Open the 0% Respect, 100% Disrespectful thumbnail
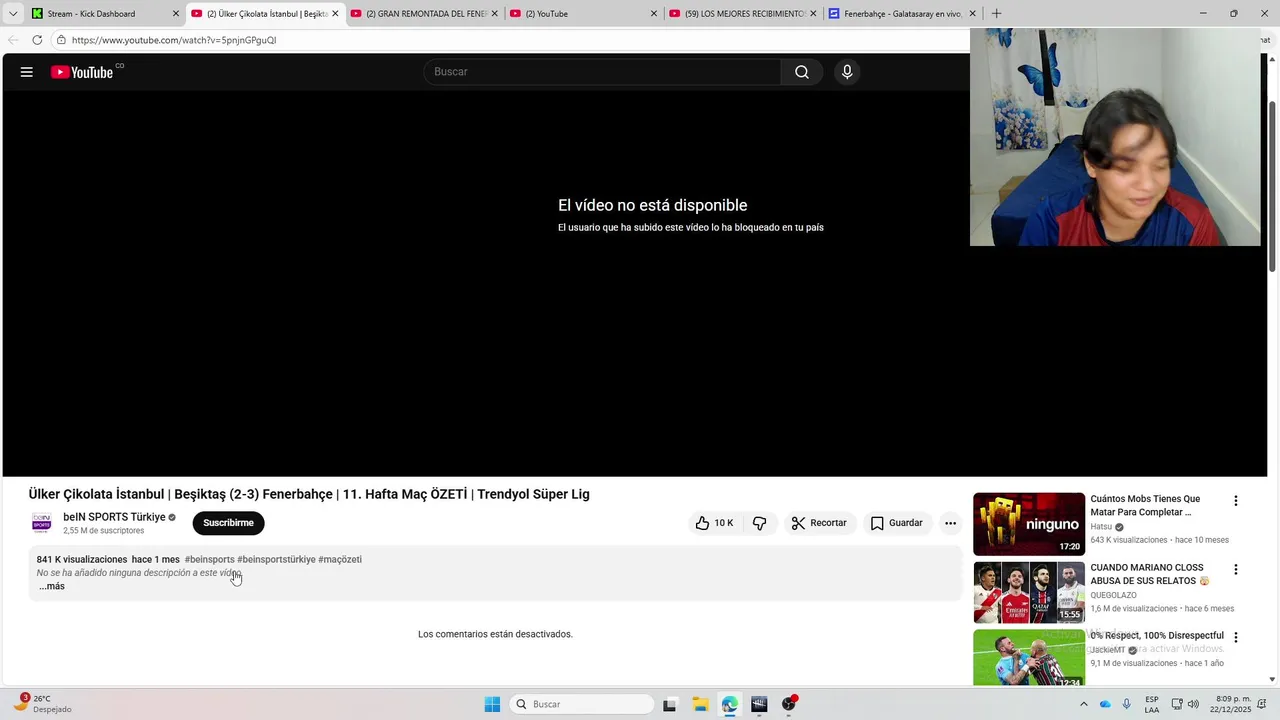1280x720 pixels. pyautogui.click(x=1029, y=658)
